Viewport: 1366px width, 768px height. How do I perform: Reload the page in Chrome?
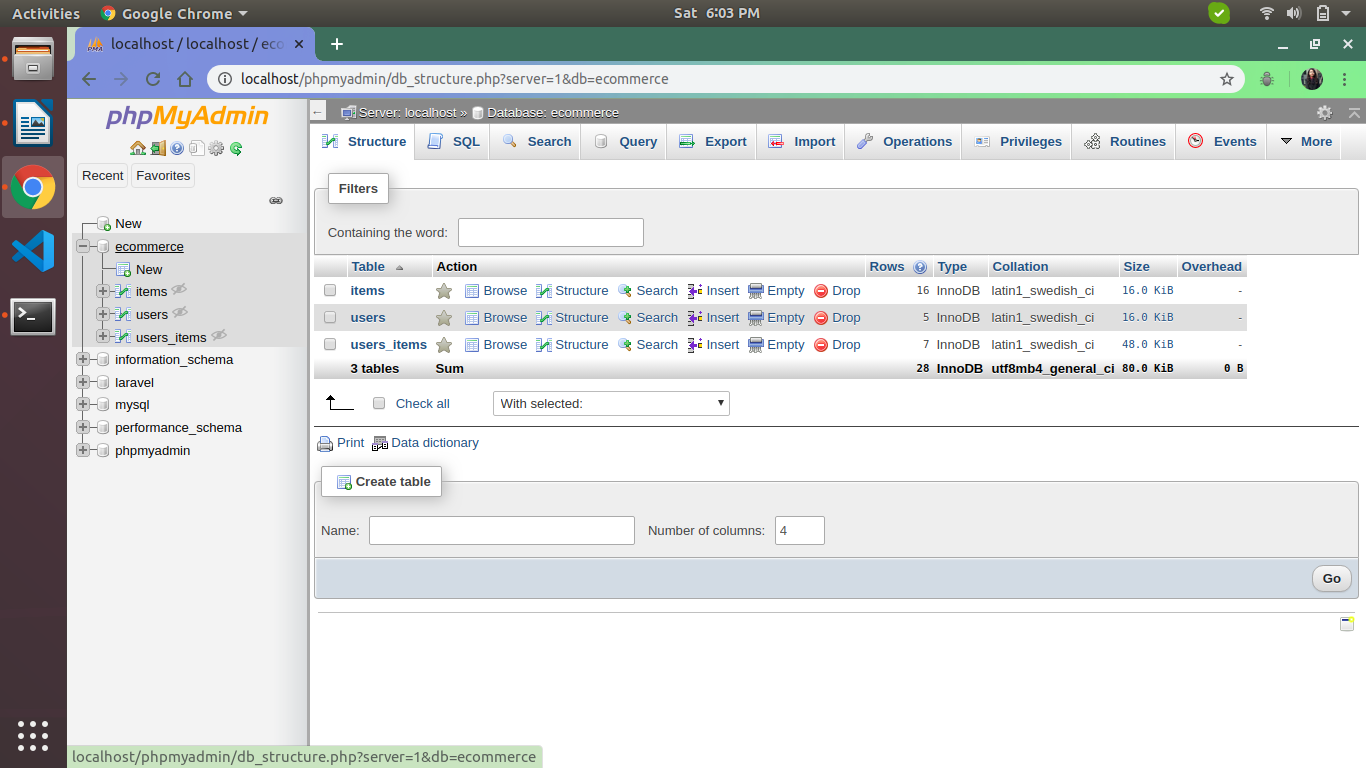point(153,79)
